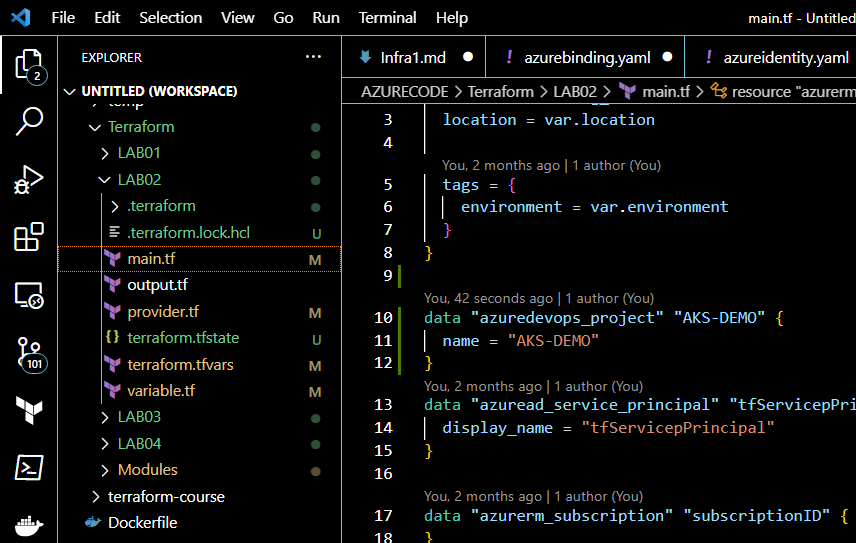Click CodeLens above the tags block
The height and width of the screenshot is (543, 856).
tap(551, 165)
